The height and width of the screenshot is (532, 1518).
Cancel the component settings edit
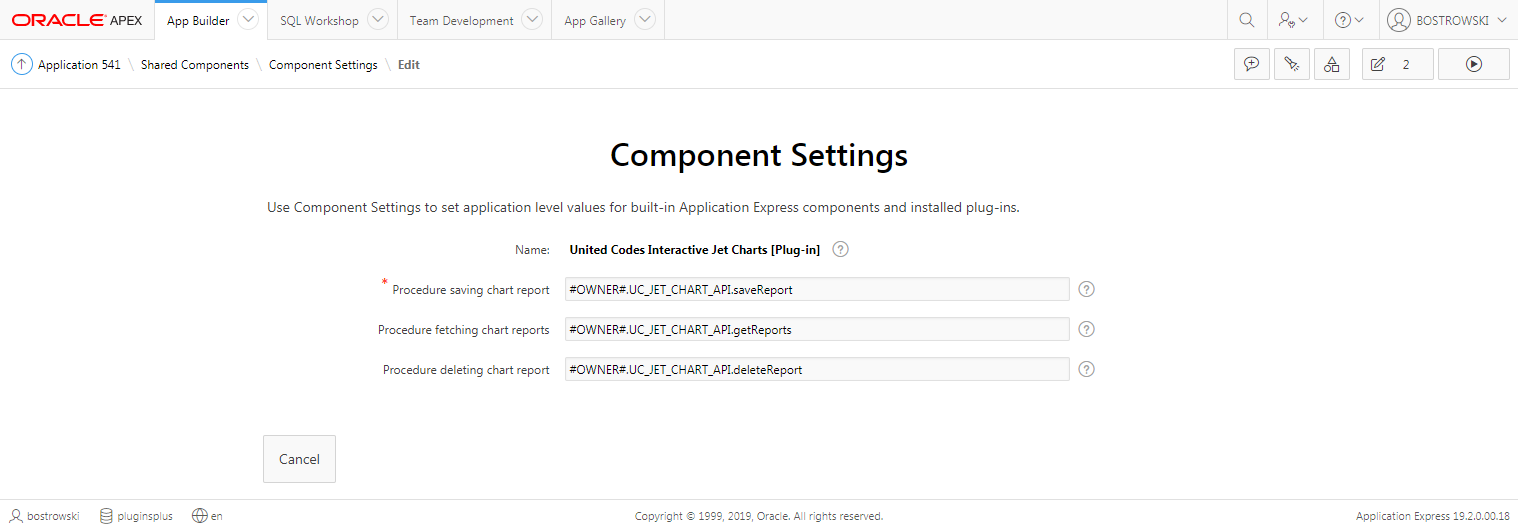pos(299,459)
